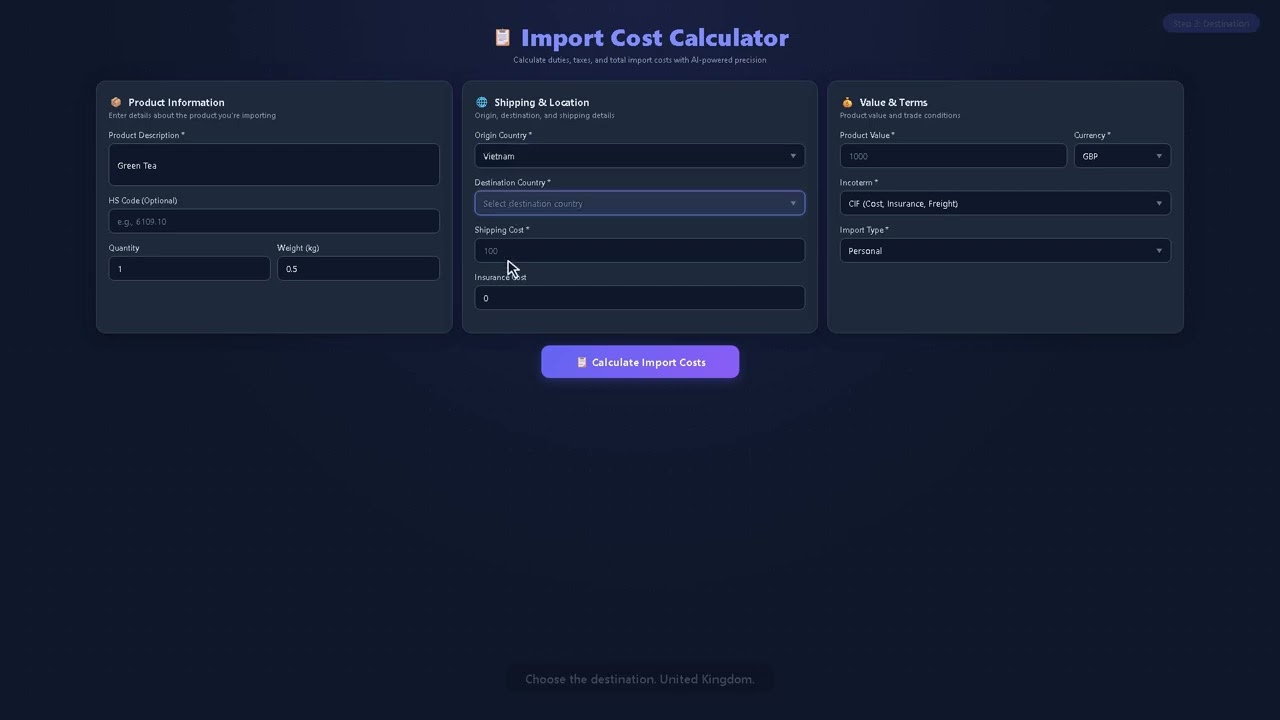Change the Import Type from Personal
The width and height of the screenshot is (1280, 720).
pyautogui.click(x=1005, y=251)
